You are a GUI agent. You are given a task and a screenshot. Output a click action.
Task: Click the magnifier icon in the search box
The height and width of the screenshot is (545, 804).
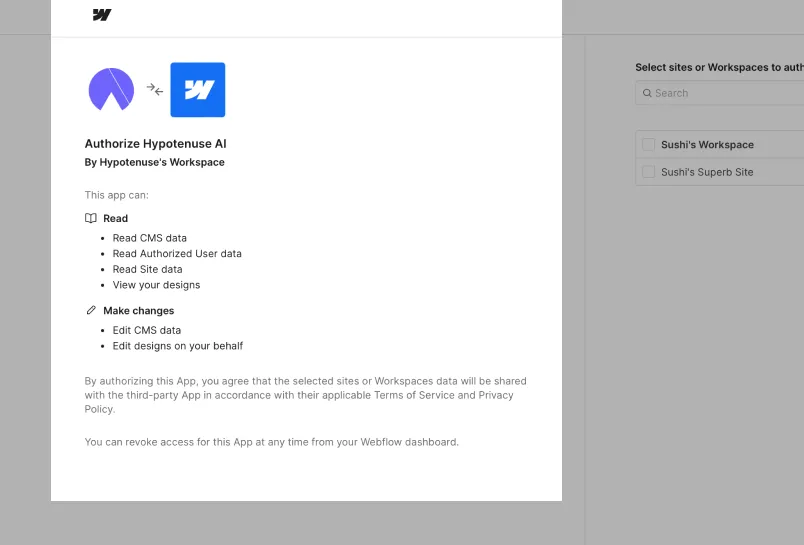(x=647, y=93)
